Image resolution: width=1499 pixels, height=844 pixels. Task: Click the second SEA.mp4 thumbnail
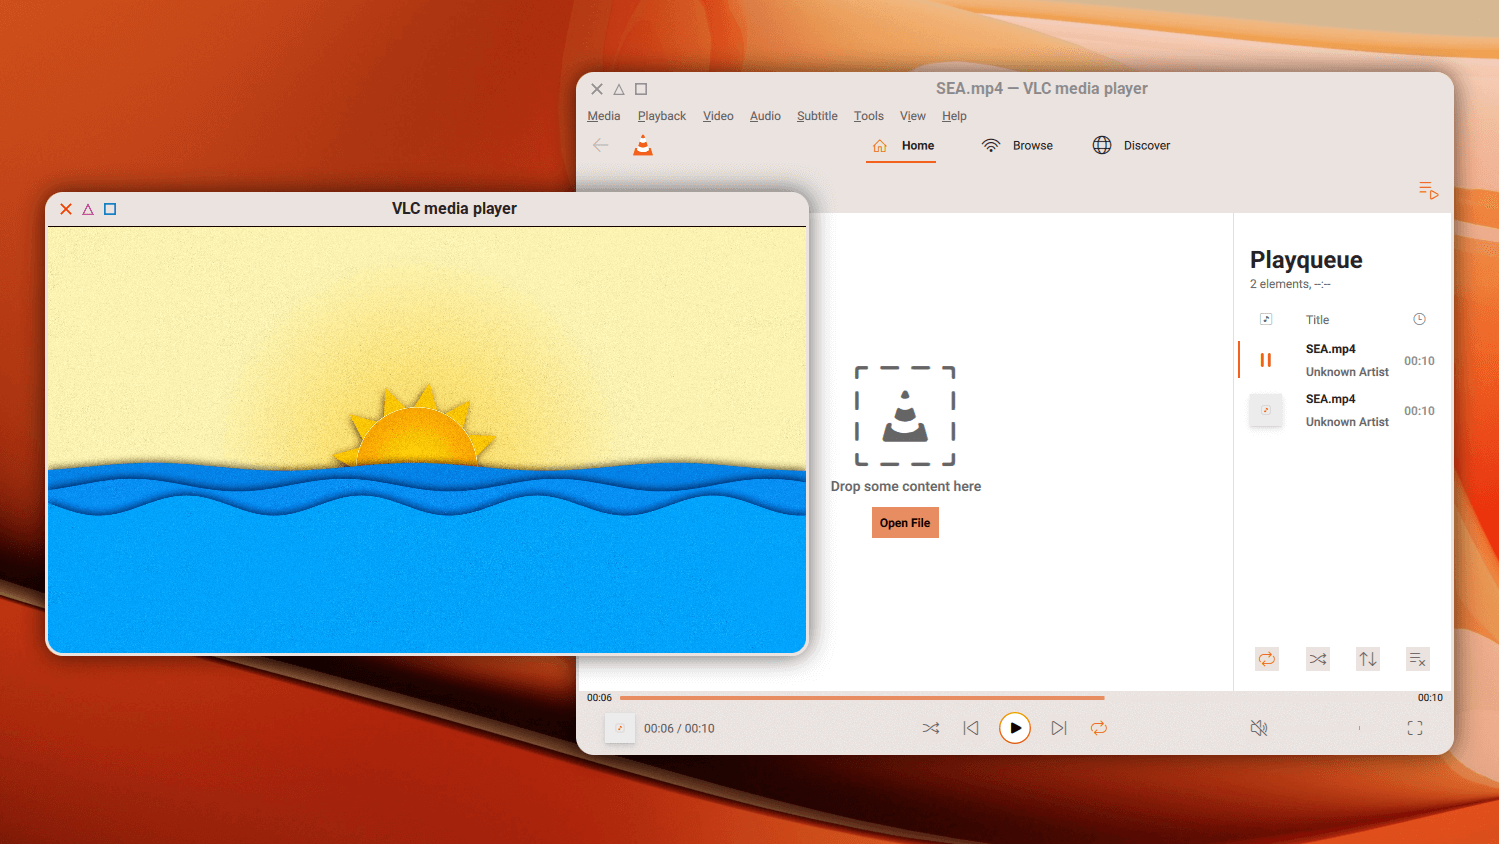click(1266, 410)
